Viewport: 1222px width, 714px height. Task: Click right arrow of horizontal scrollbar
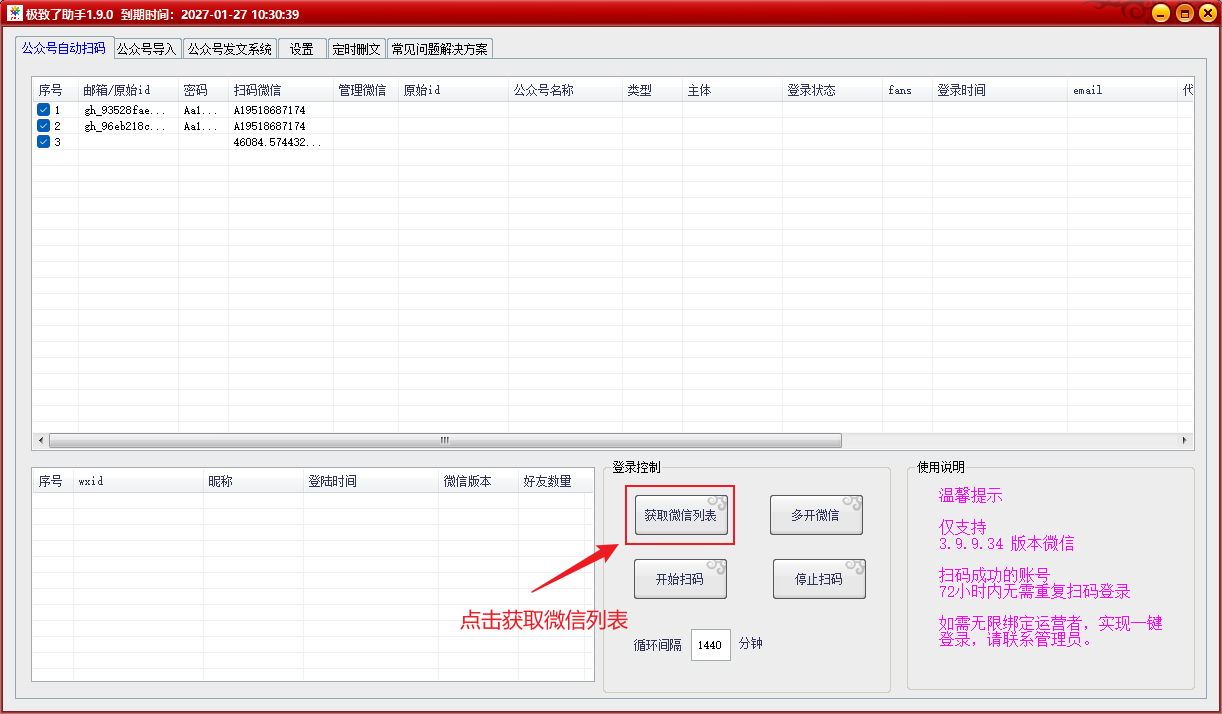coord(1185,440)
